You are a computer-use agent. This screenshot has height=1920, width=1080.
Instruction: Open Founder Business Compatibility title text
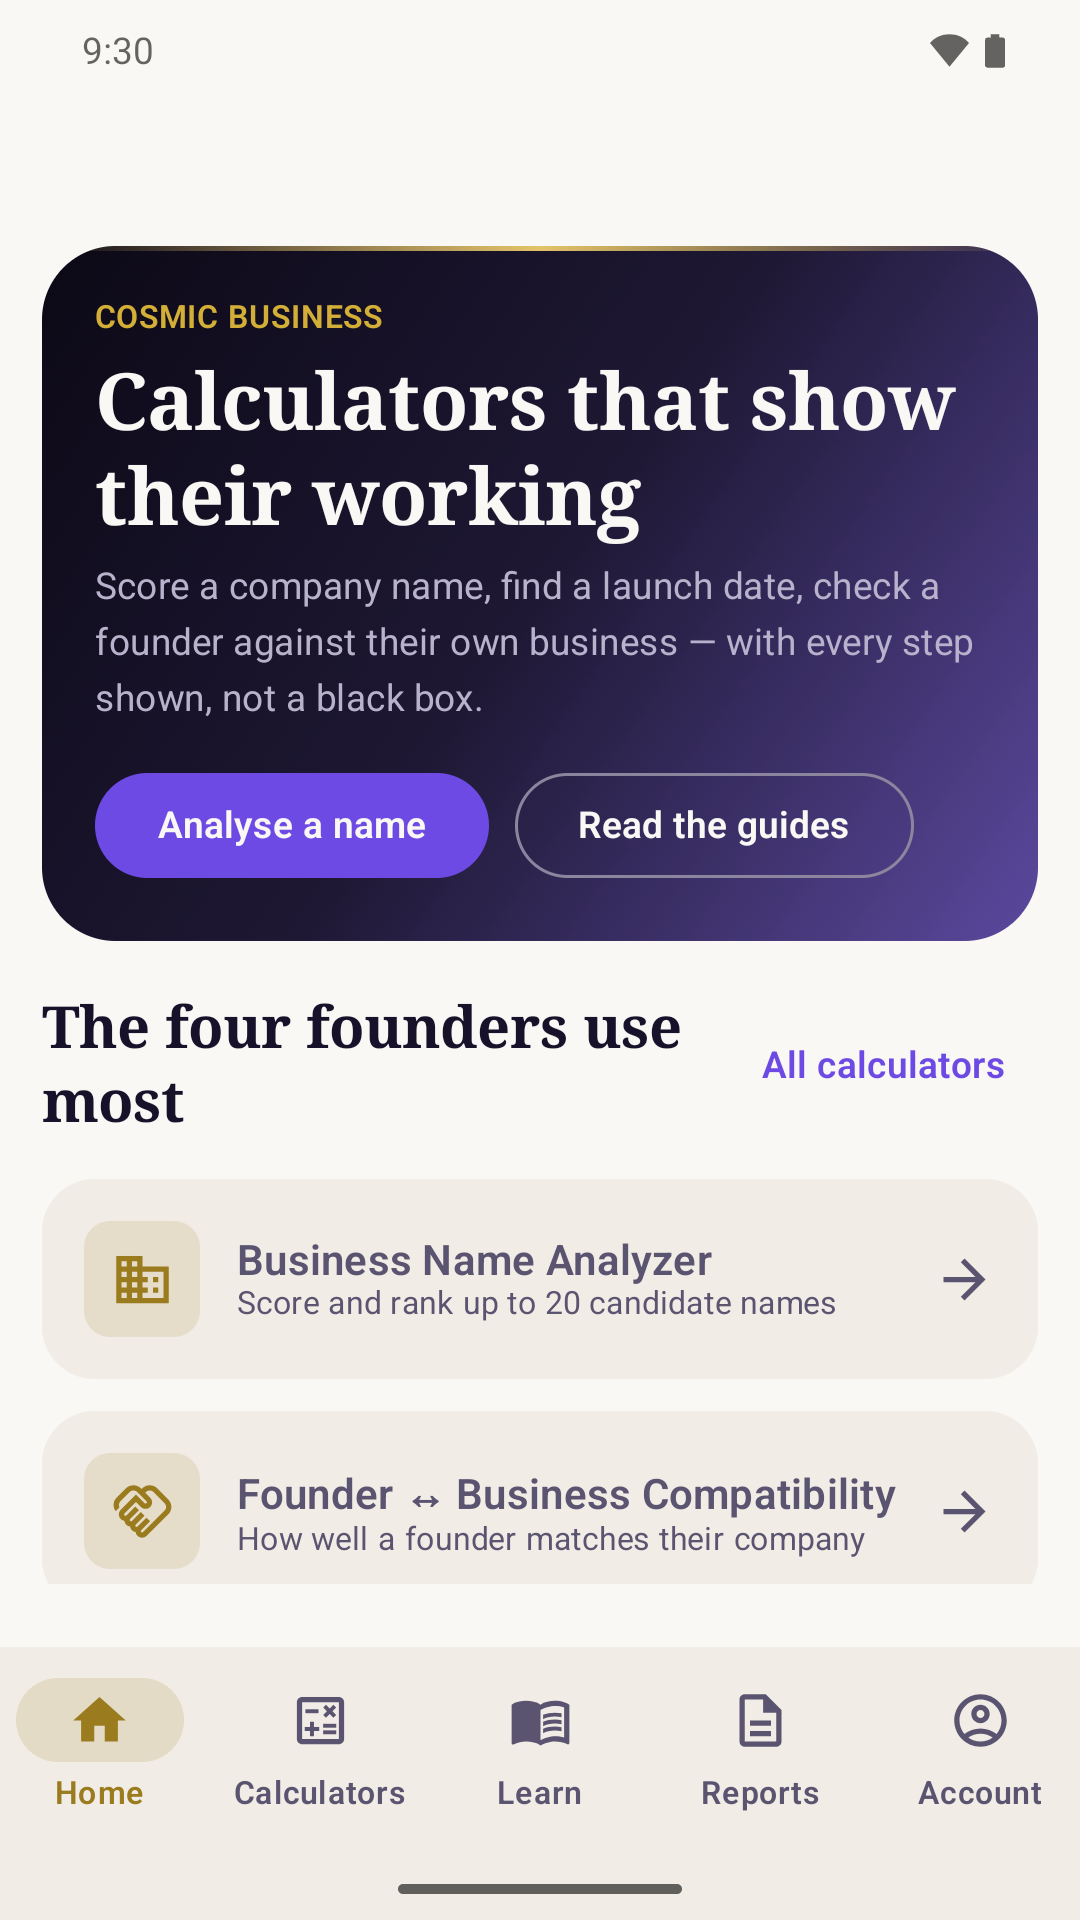566,1495
